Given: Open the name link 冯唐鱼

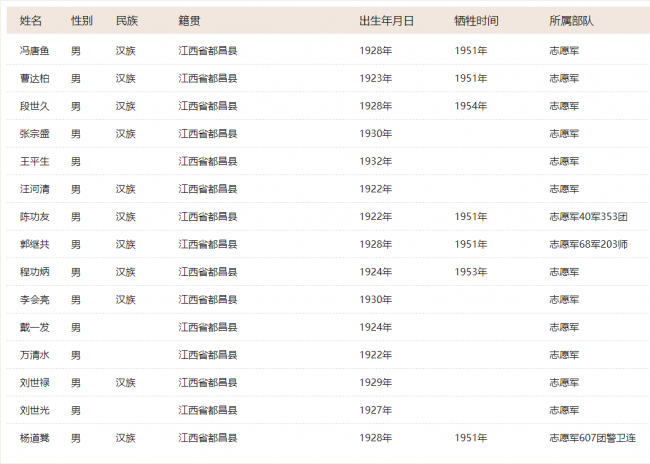Looking at the screenshot, I should click(34, 51).
